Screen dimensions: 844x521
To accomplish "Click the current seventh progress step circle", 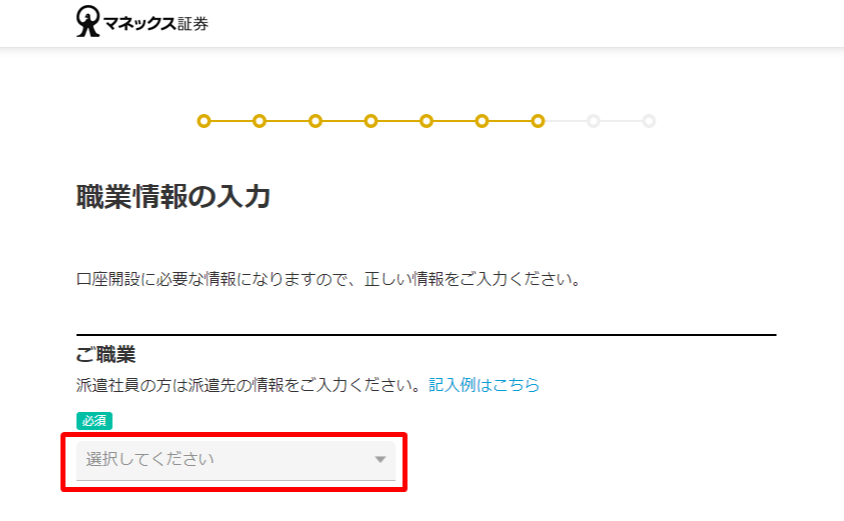I will (x=538, y=121).
